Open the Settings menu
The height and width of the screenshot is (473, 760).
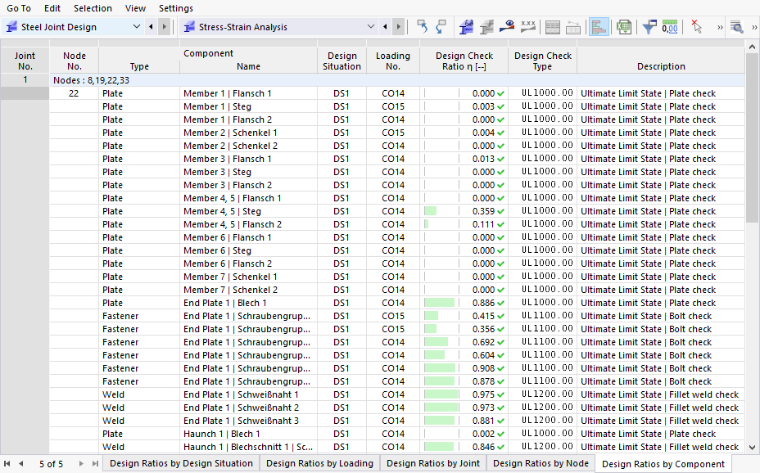tap(176, 8)
